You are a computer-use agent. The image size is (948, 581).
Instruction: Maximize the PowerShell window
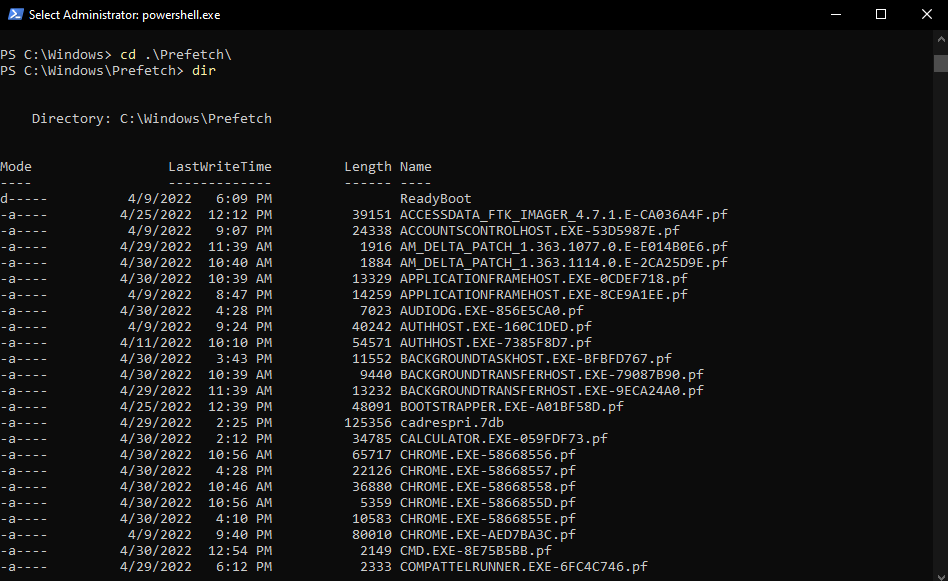click(x=880, y=14)
